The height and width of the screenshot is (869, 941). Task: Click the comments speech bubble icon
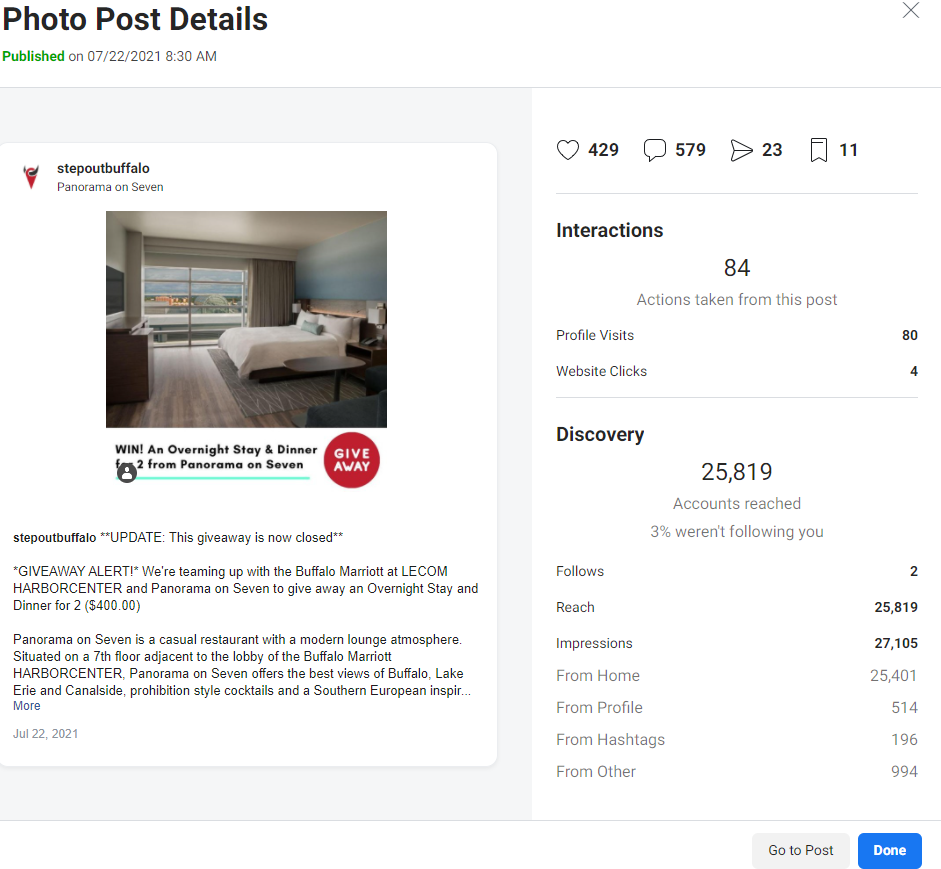(x=655, y=150)
